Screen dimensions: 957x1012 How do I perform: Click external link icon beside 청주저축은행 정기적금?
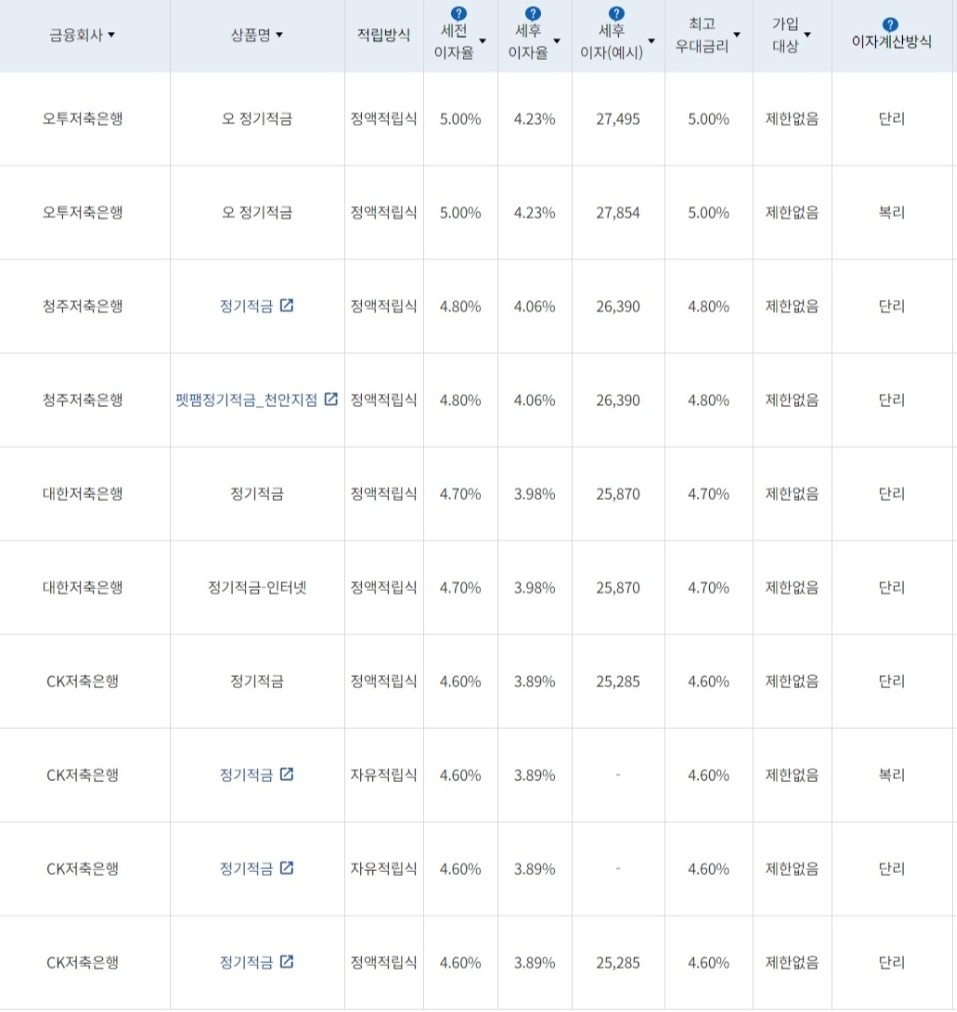tap(288, 306)
